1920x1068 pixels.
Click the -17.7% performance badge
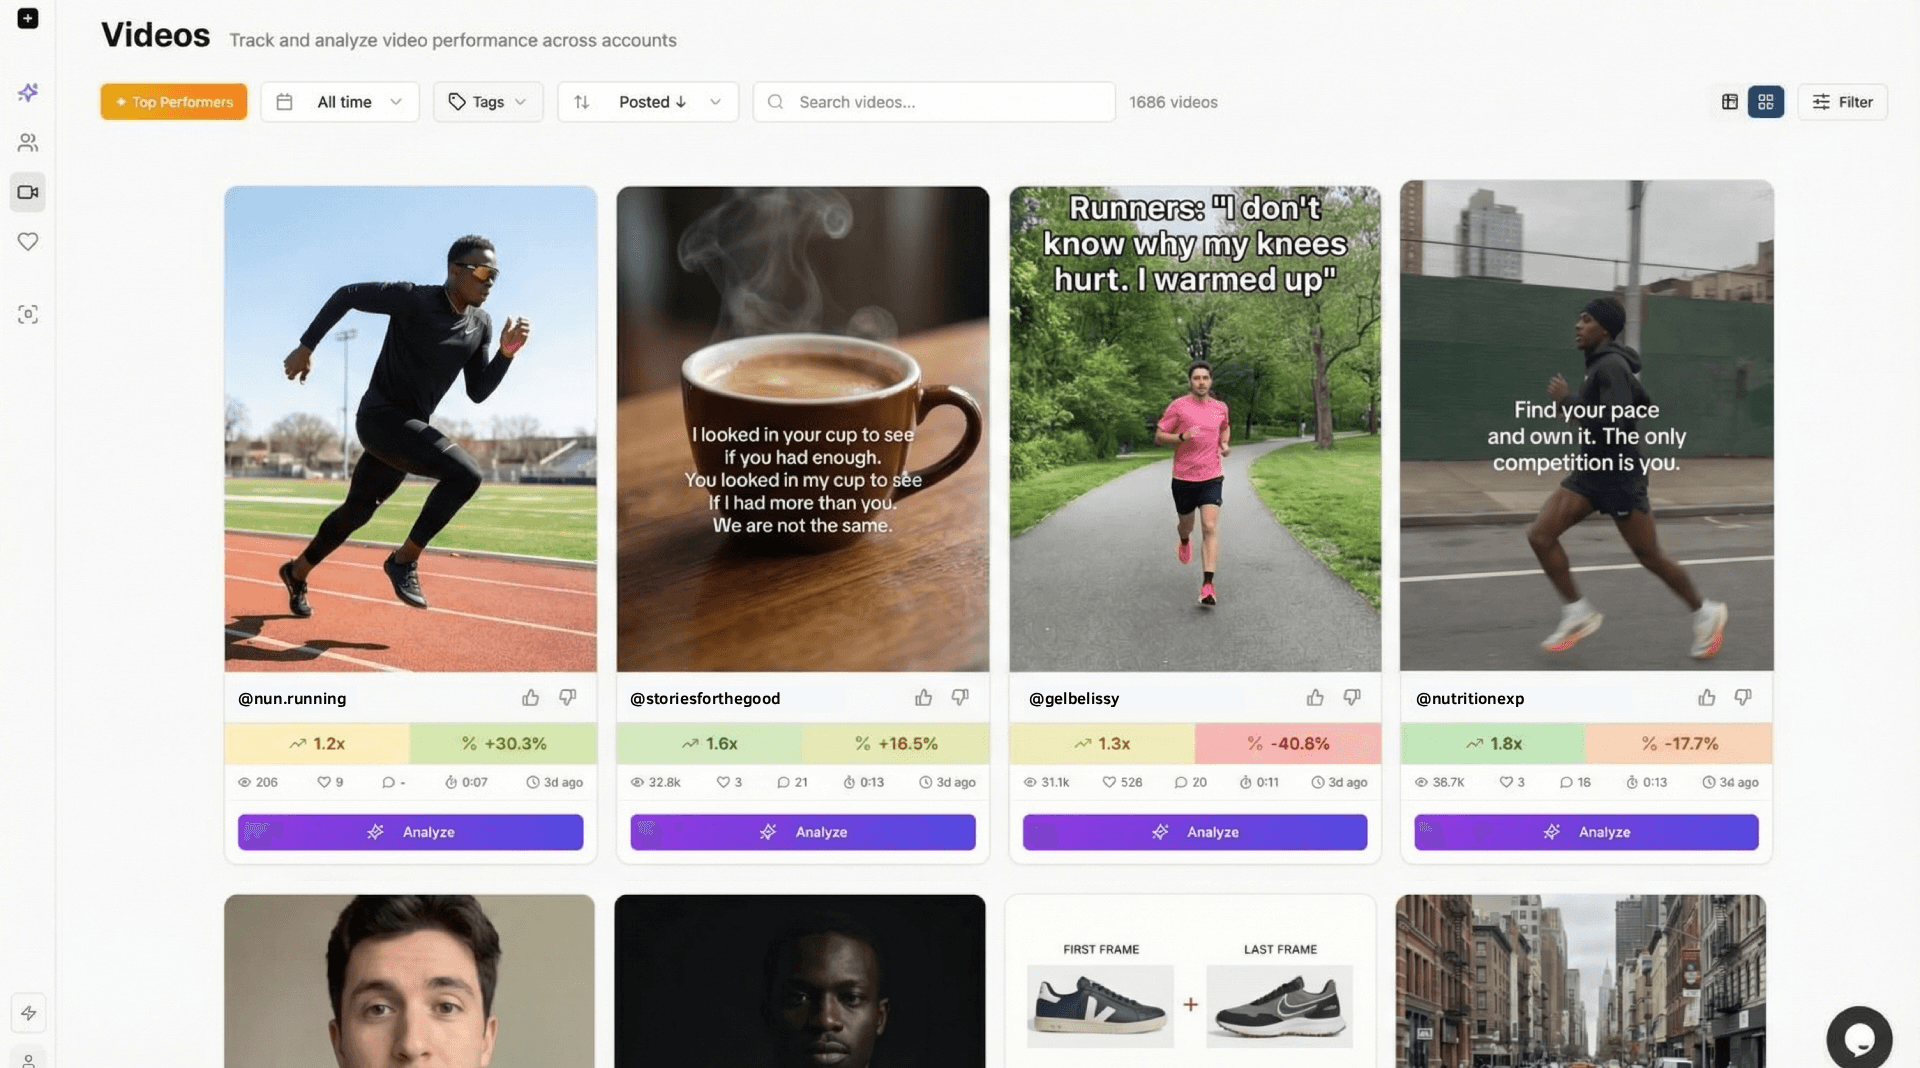pos(1679,743)
